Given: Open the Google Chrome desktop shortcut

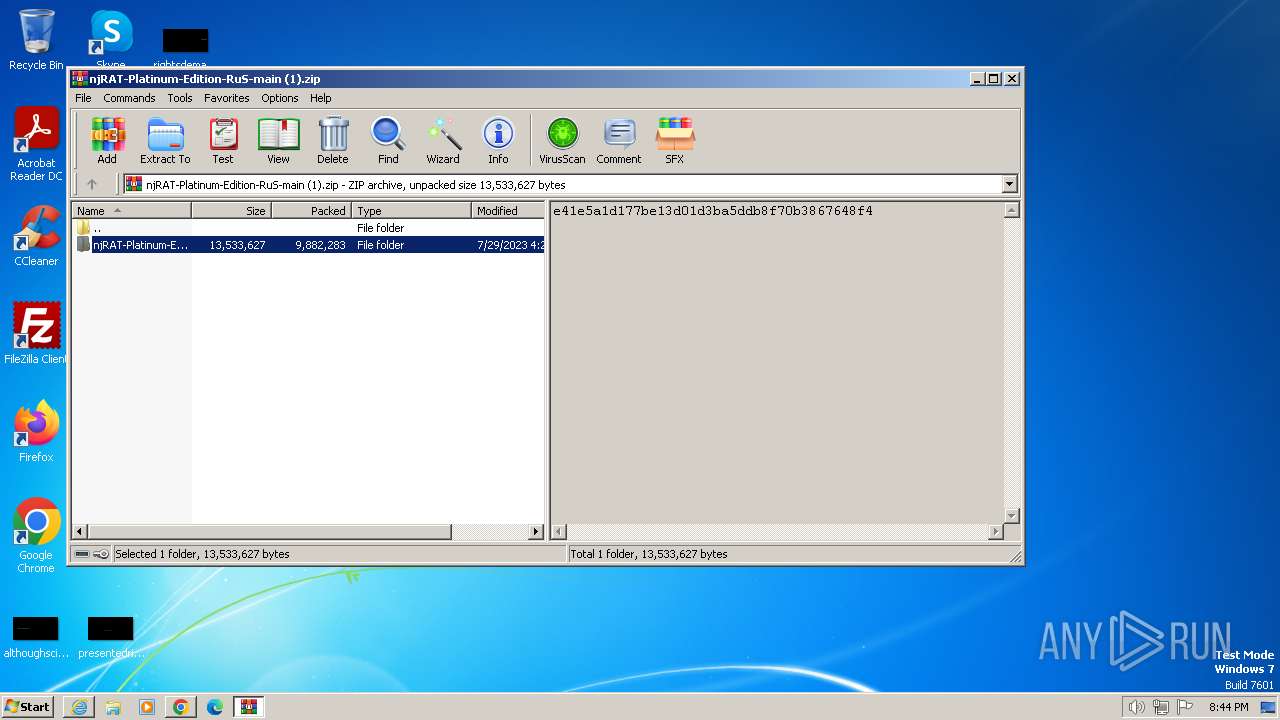Looking at the screenshot, I should click(x=36, y=535).
